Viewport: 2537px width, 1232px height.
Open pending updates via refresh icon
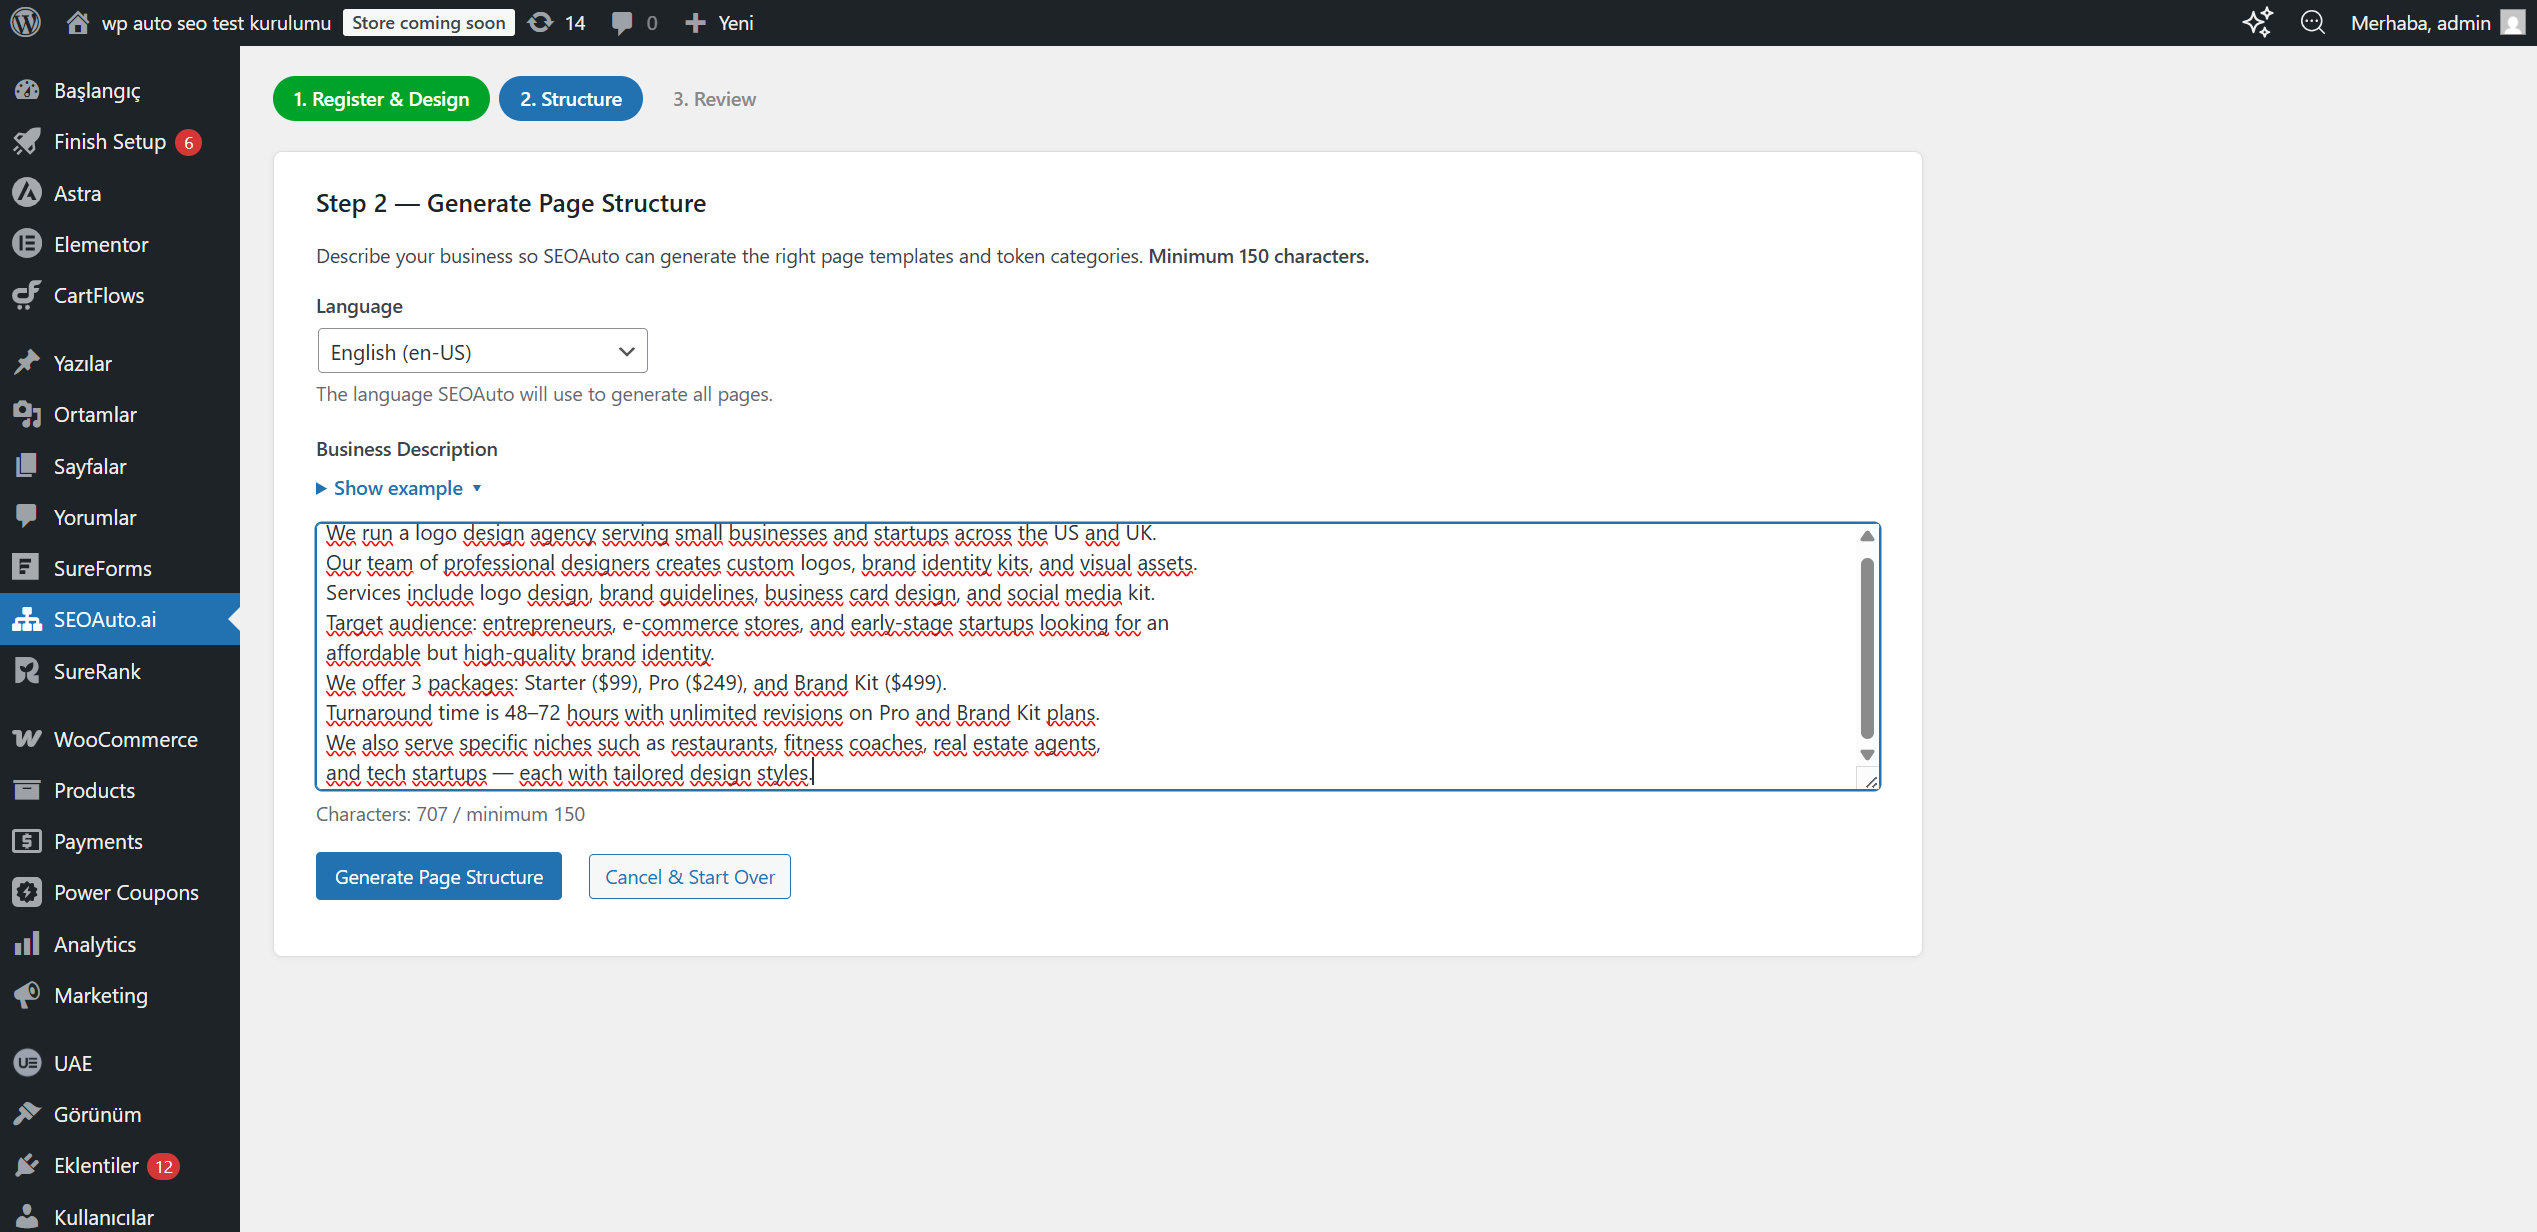[541, 22]
